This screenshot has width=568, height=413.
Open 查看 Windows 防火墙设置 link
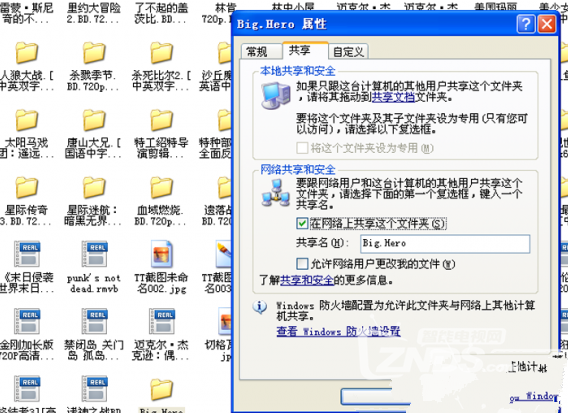(x=338, y=331)
